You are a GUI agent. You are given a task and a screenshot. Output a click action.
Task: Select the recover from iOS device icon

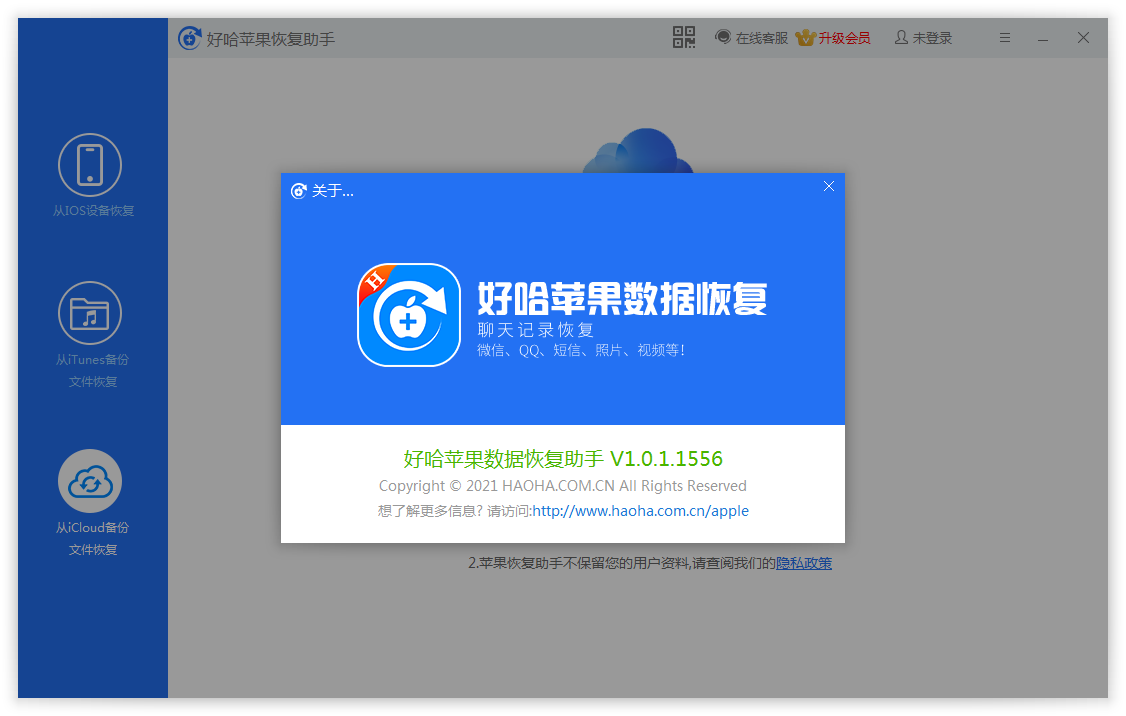[90, 165]
